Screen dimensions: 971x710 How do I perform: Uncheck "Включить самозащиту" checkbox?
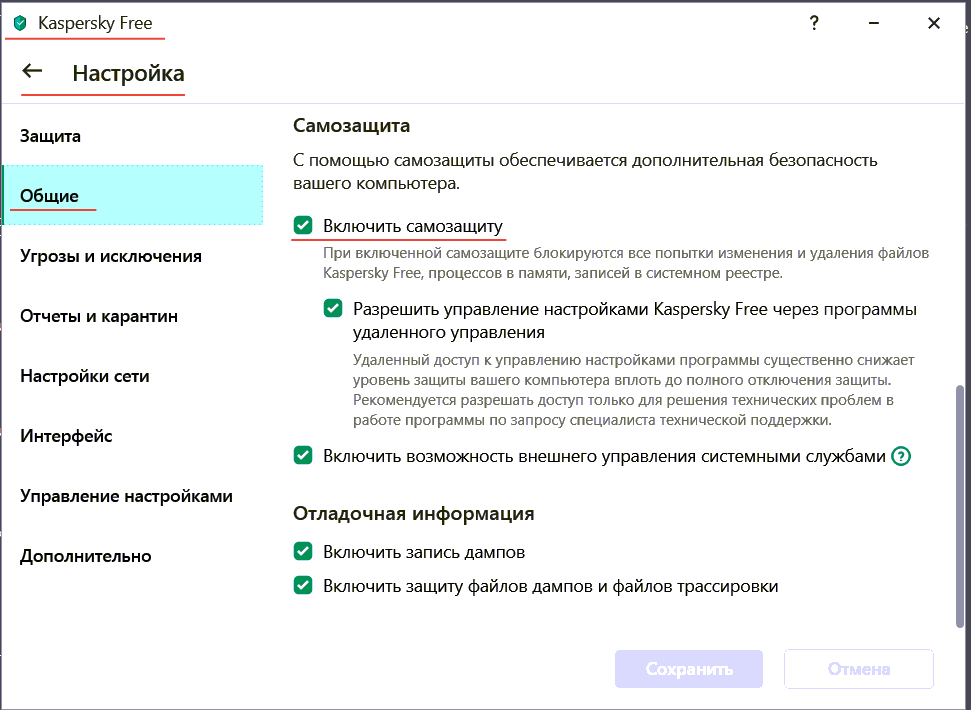(303, 225)
